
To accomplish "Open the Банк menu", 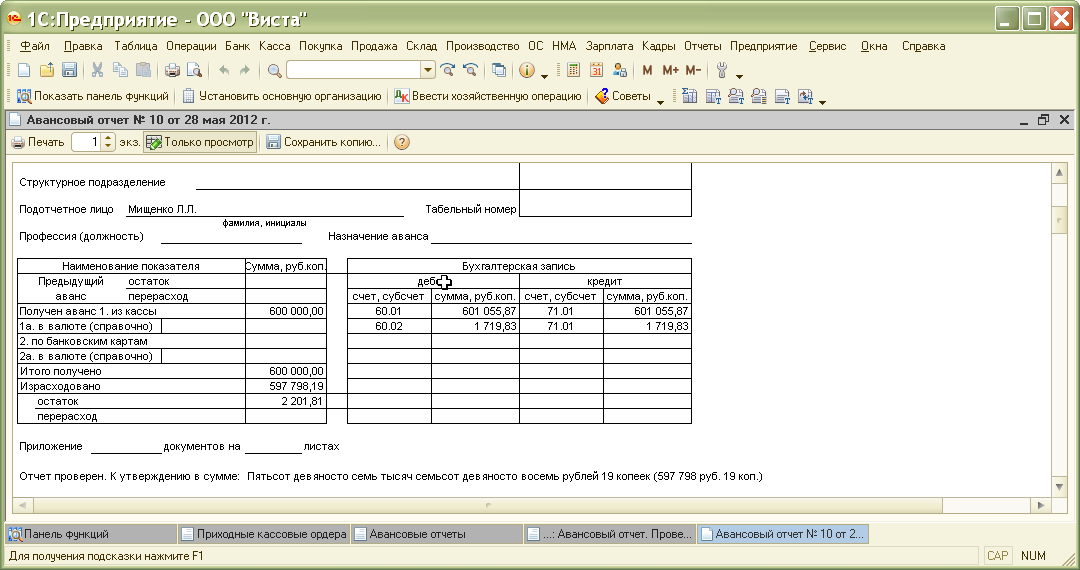I will coord(237,46).
